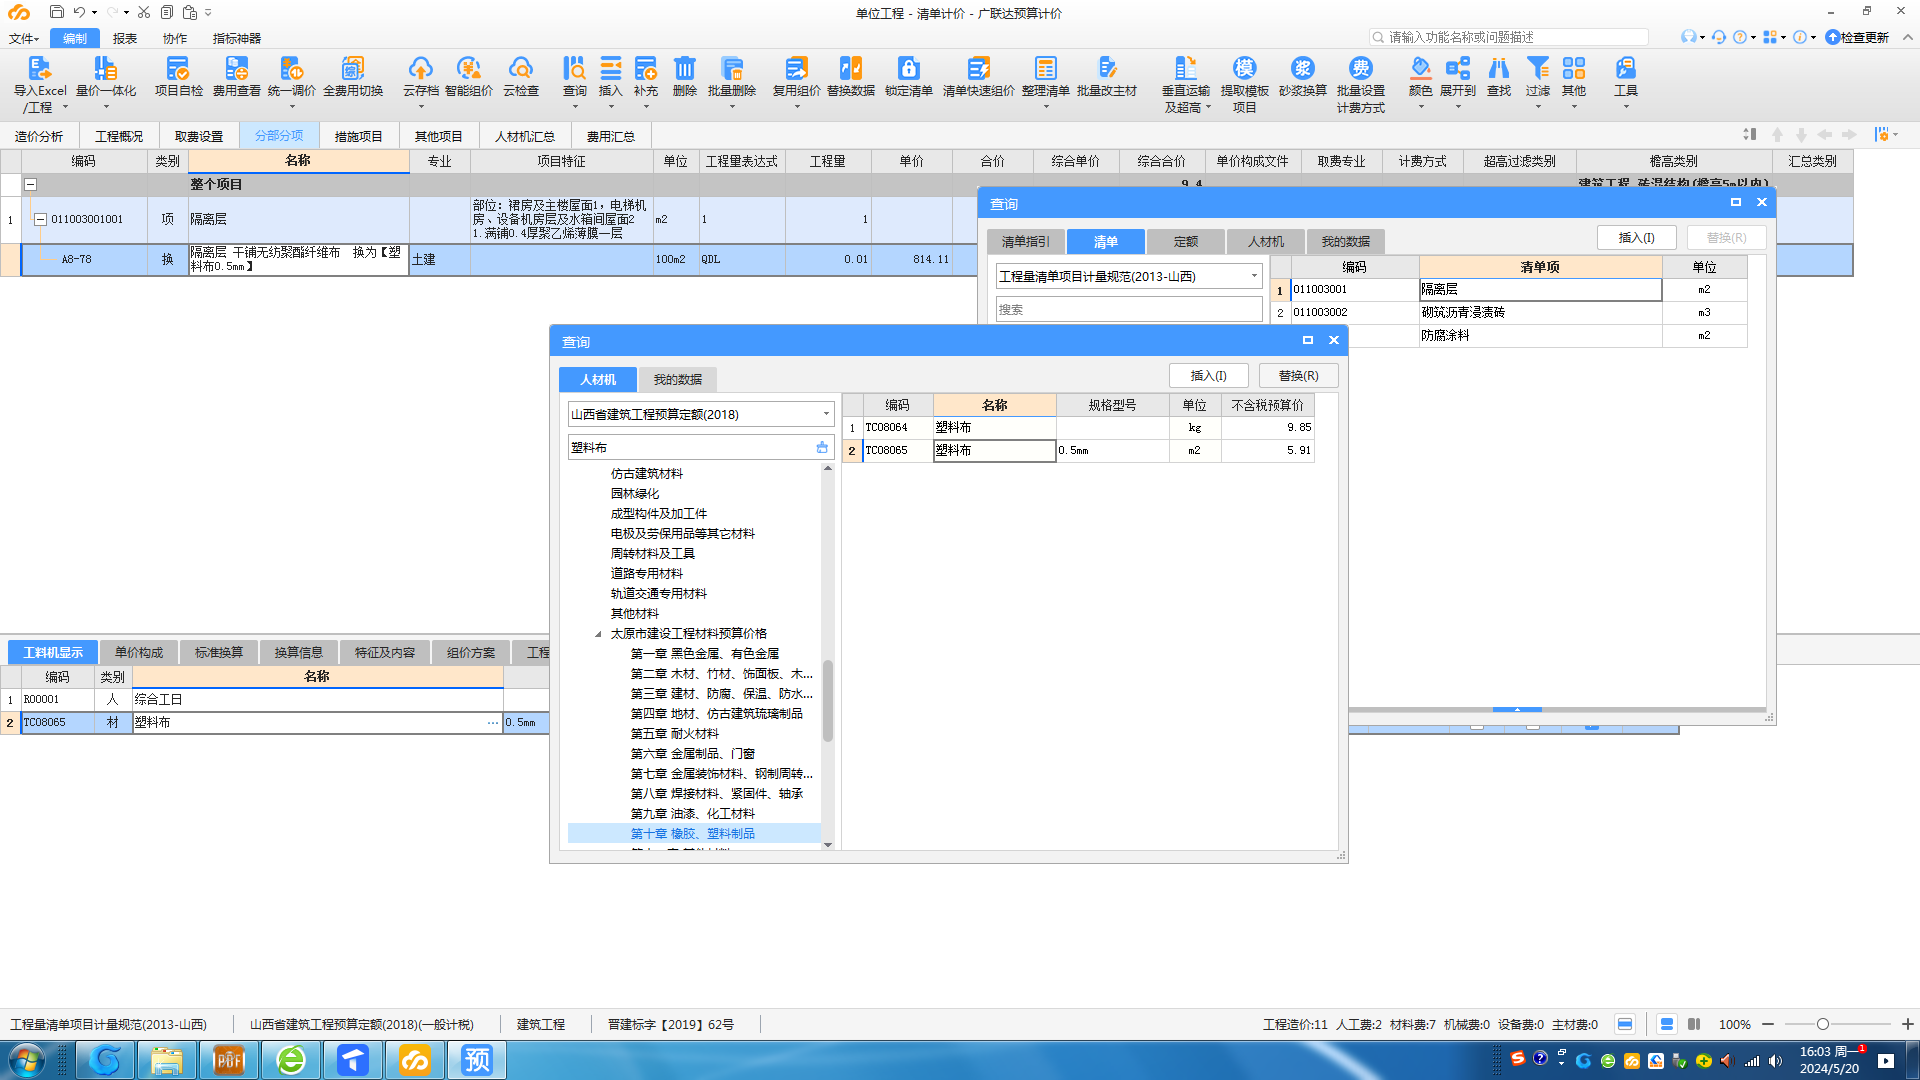Open 工程量清单项目计量规范(2013-山西) dropdown

tap(1254, 276)
